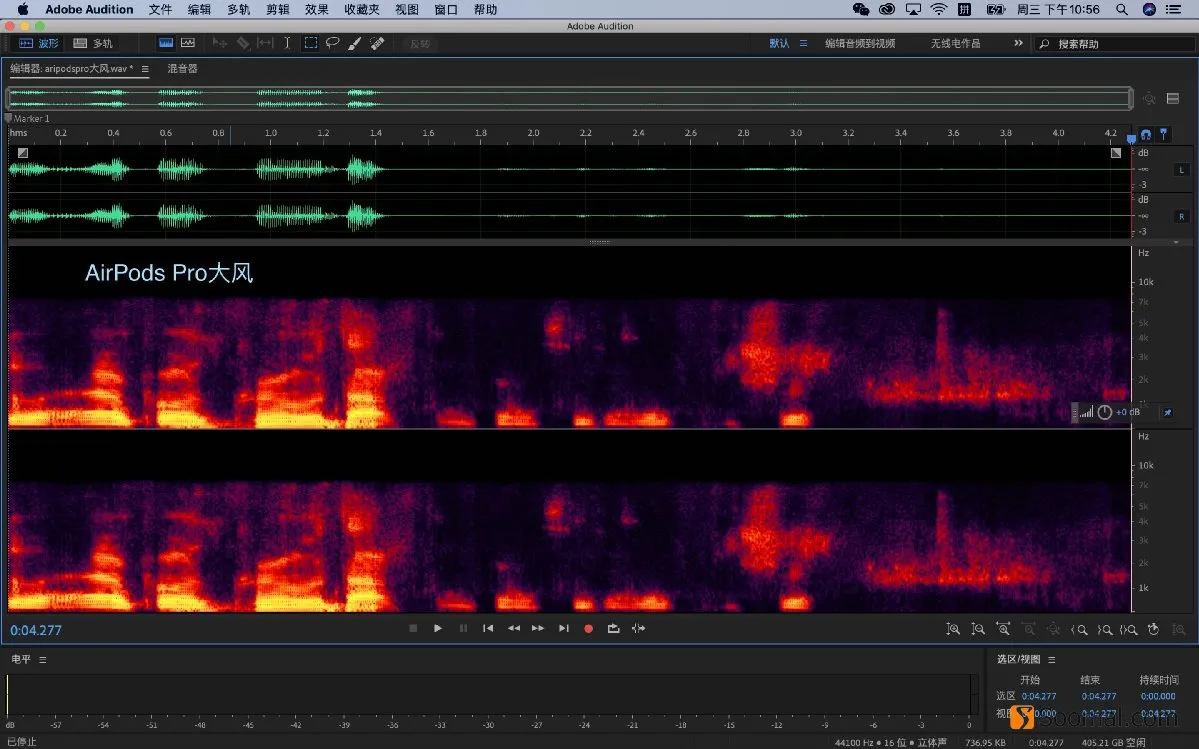1199x749 pixels.
Task: Select the Spot Healing Brush tool
Action: point(377,43)
